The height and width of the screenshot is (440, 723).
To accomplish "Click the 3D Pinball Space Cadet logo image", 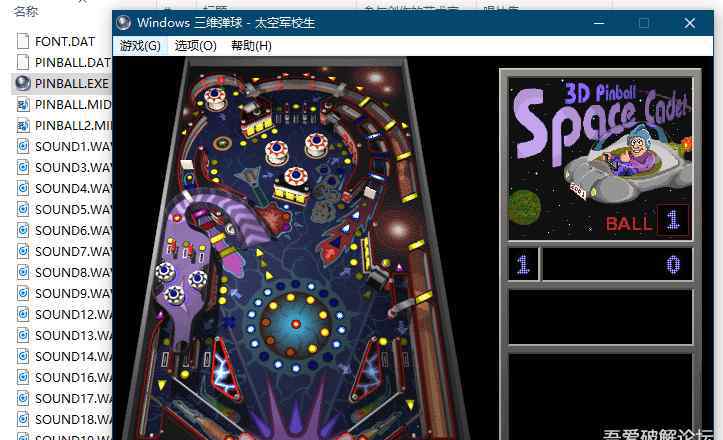I will 600,159.
